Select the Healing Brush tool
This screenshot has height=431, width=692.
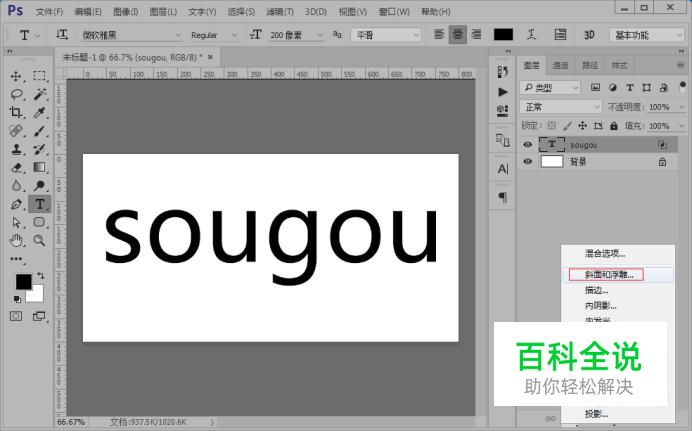(x=16, y=131)
